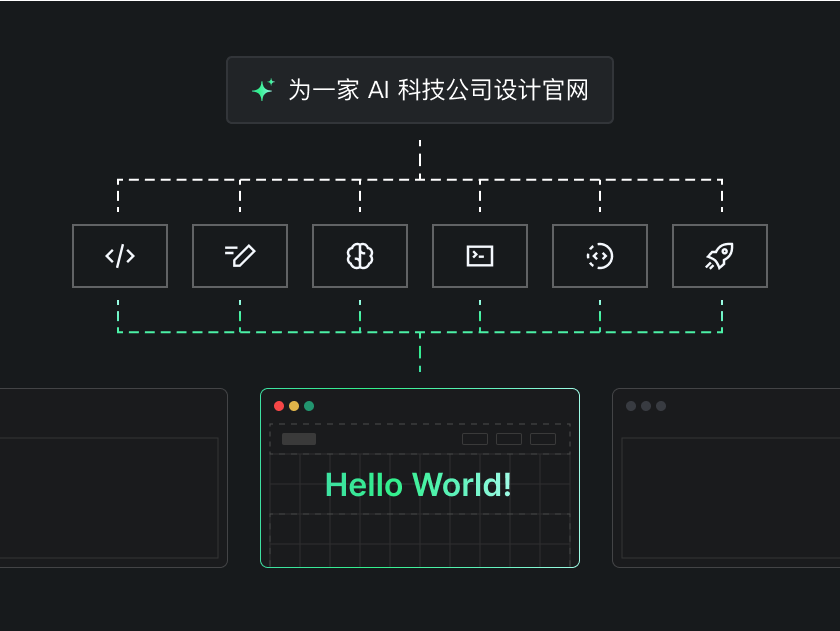Click the gray window dots on right preview
The width and height of the screenshot is (840, 631).
point(646,406)
